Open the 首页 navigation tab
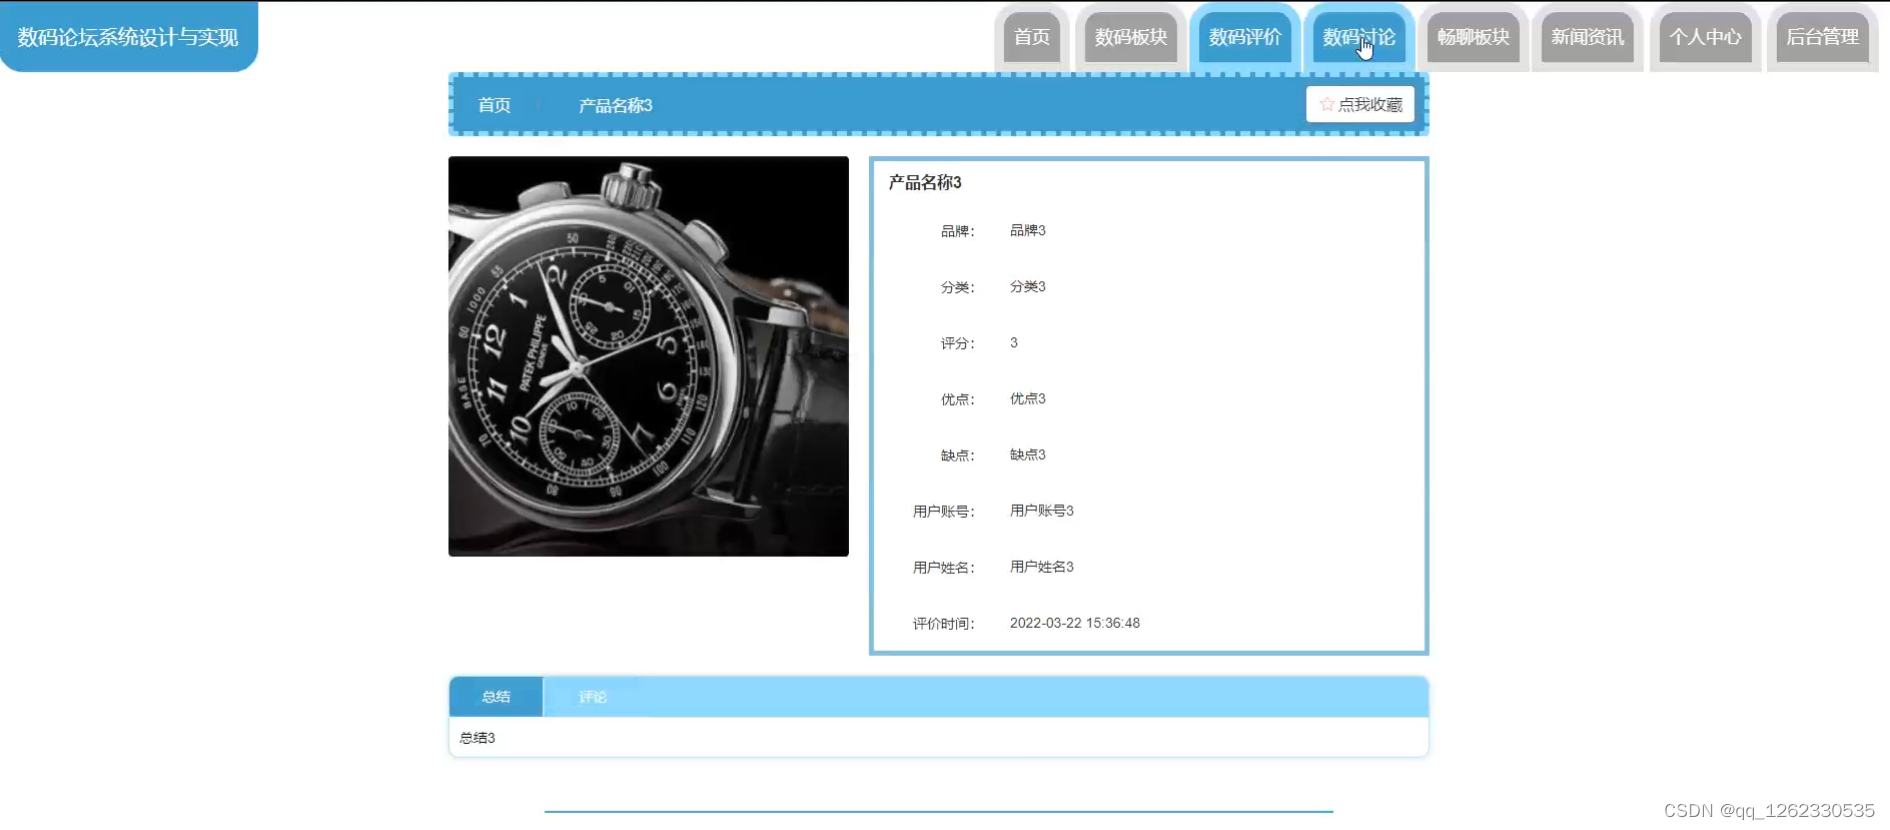Screen dimensions: 1890x830 pyautogui.click(x=1032, y=37)
